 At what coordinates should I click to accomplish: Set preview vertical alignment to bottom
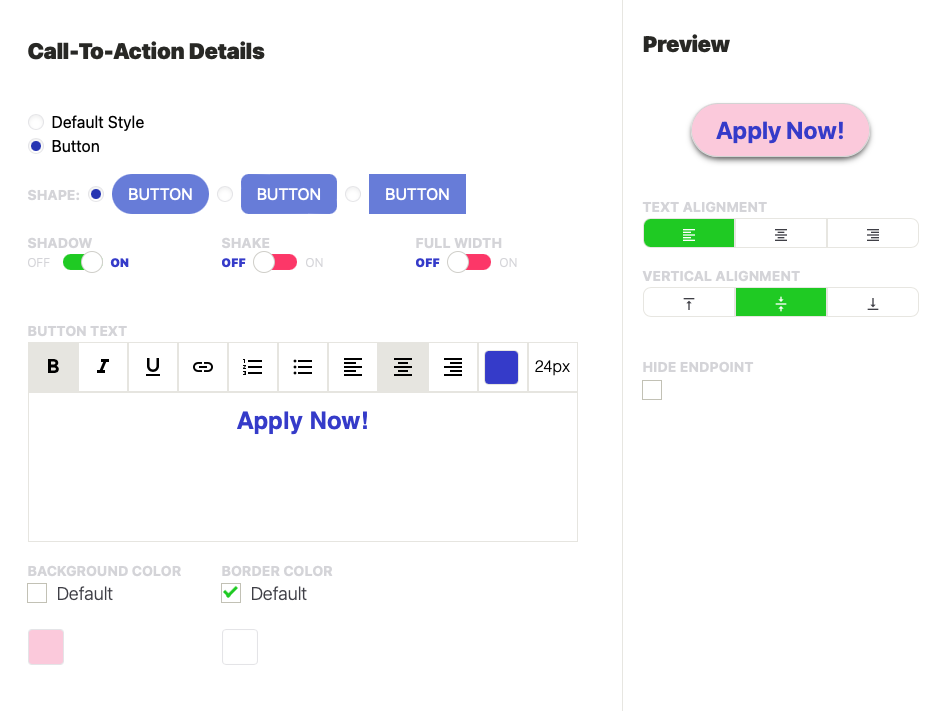click(873, 303)
